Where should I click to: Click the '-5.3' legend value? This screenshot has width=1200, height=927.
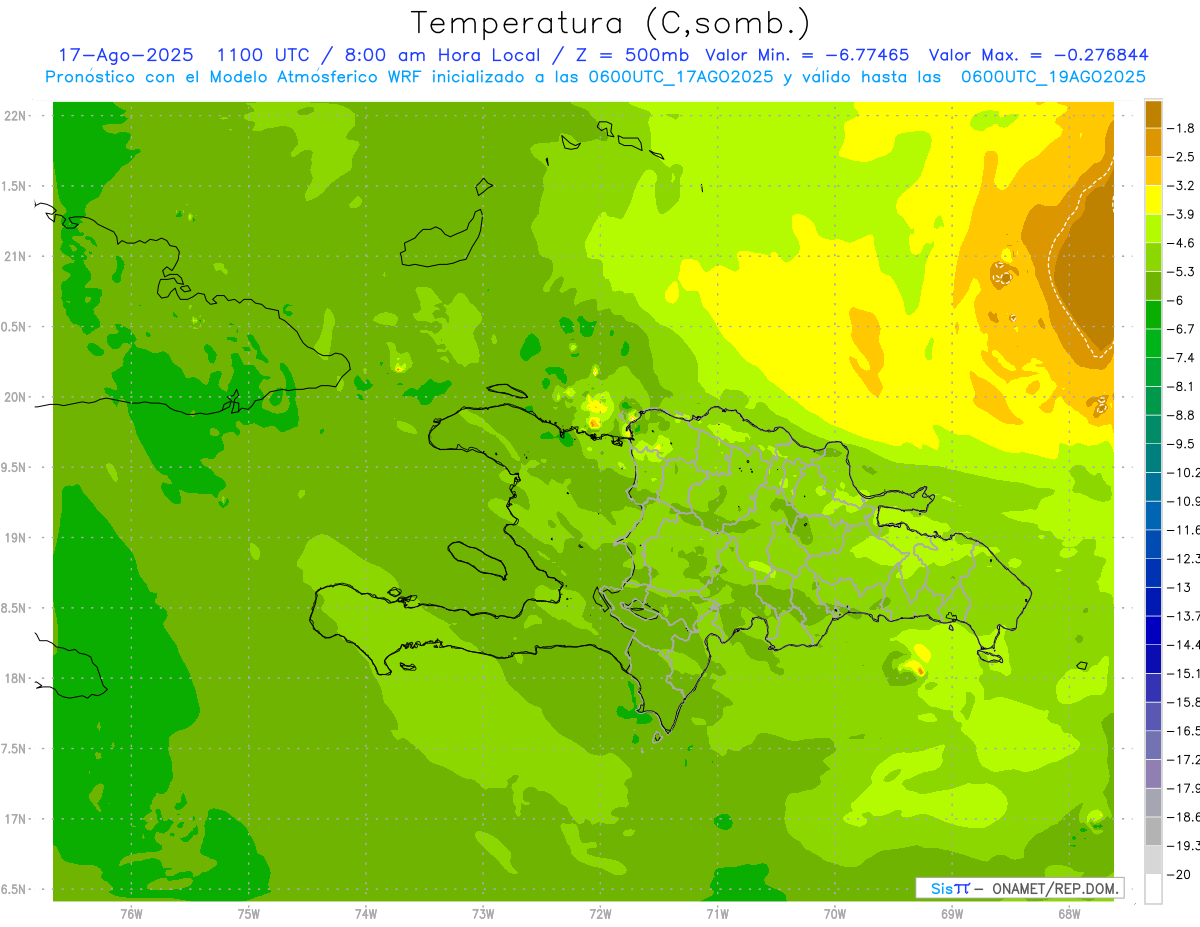(1182, 271)
